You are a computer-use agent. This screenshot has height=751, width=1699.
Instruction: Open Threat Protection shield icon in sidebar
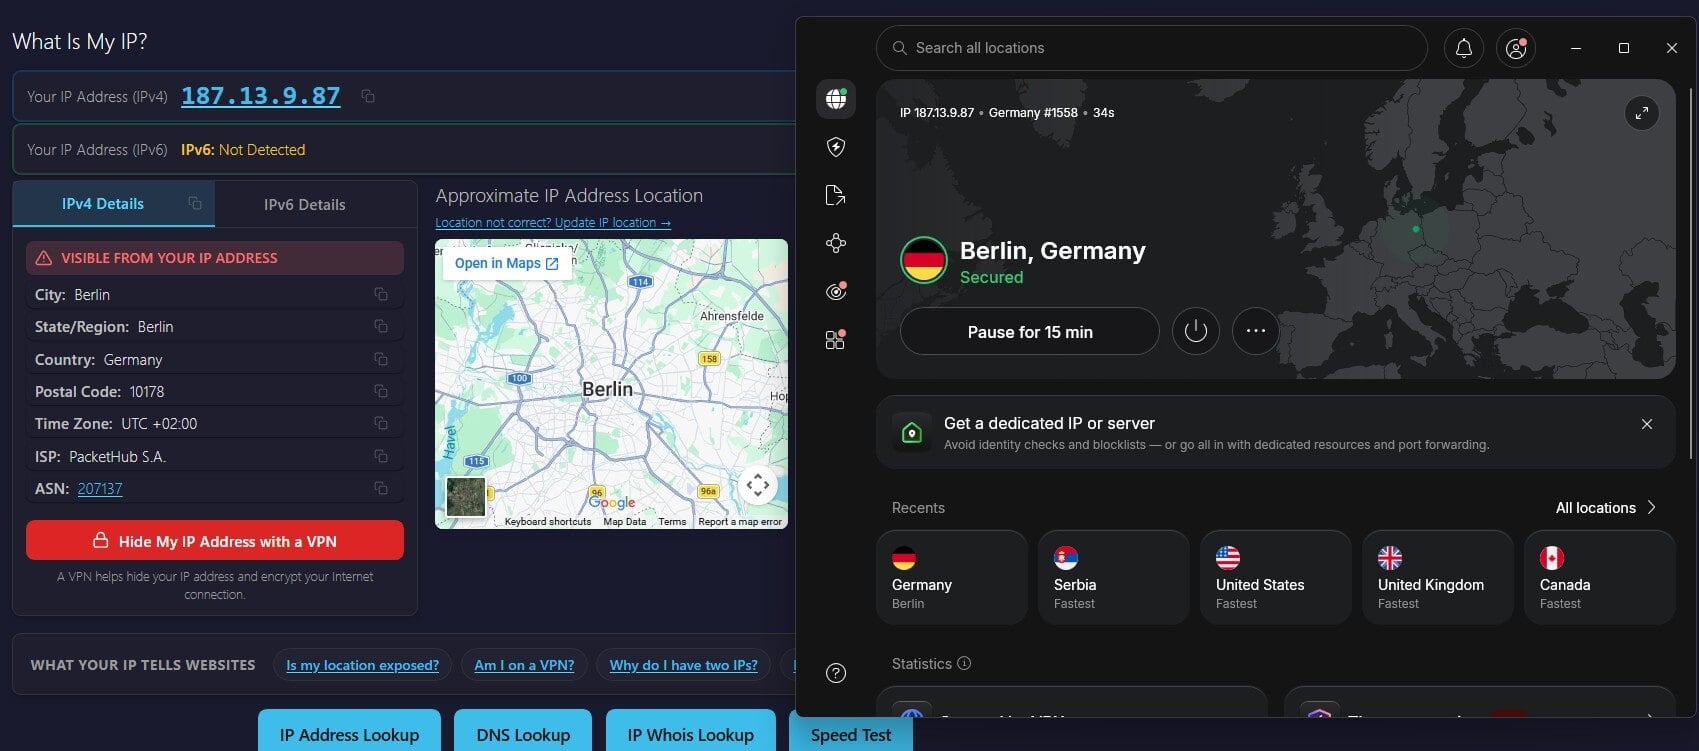(836, 147)
